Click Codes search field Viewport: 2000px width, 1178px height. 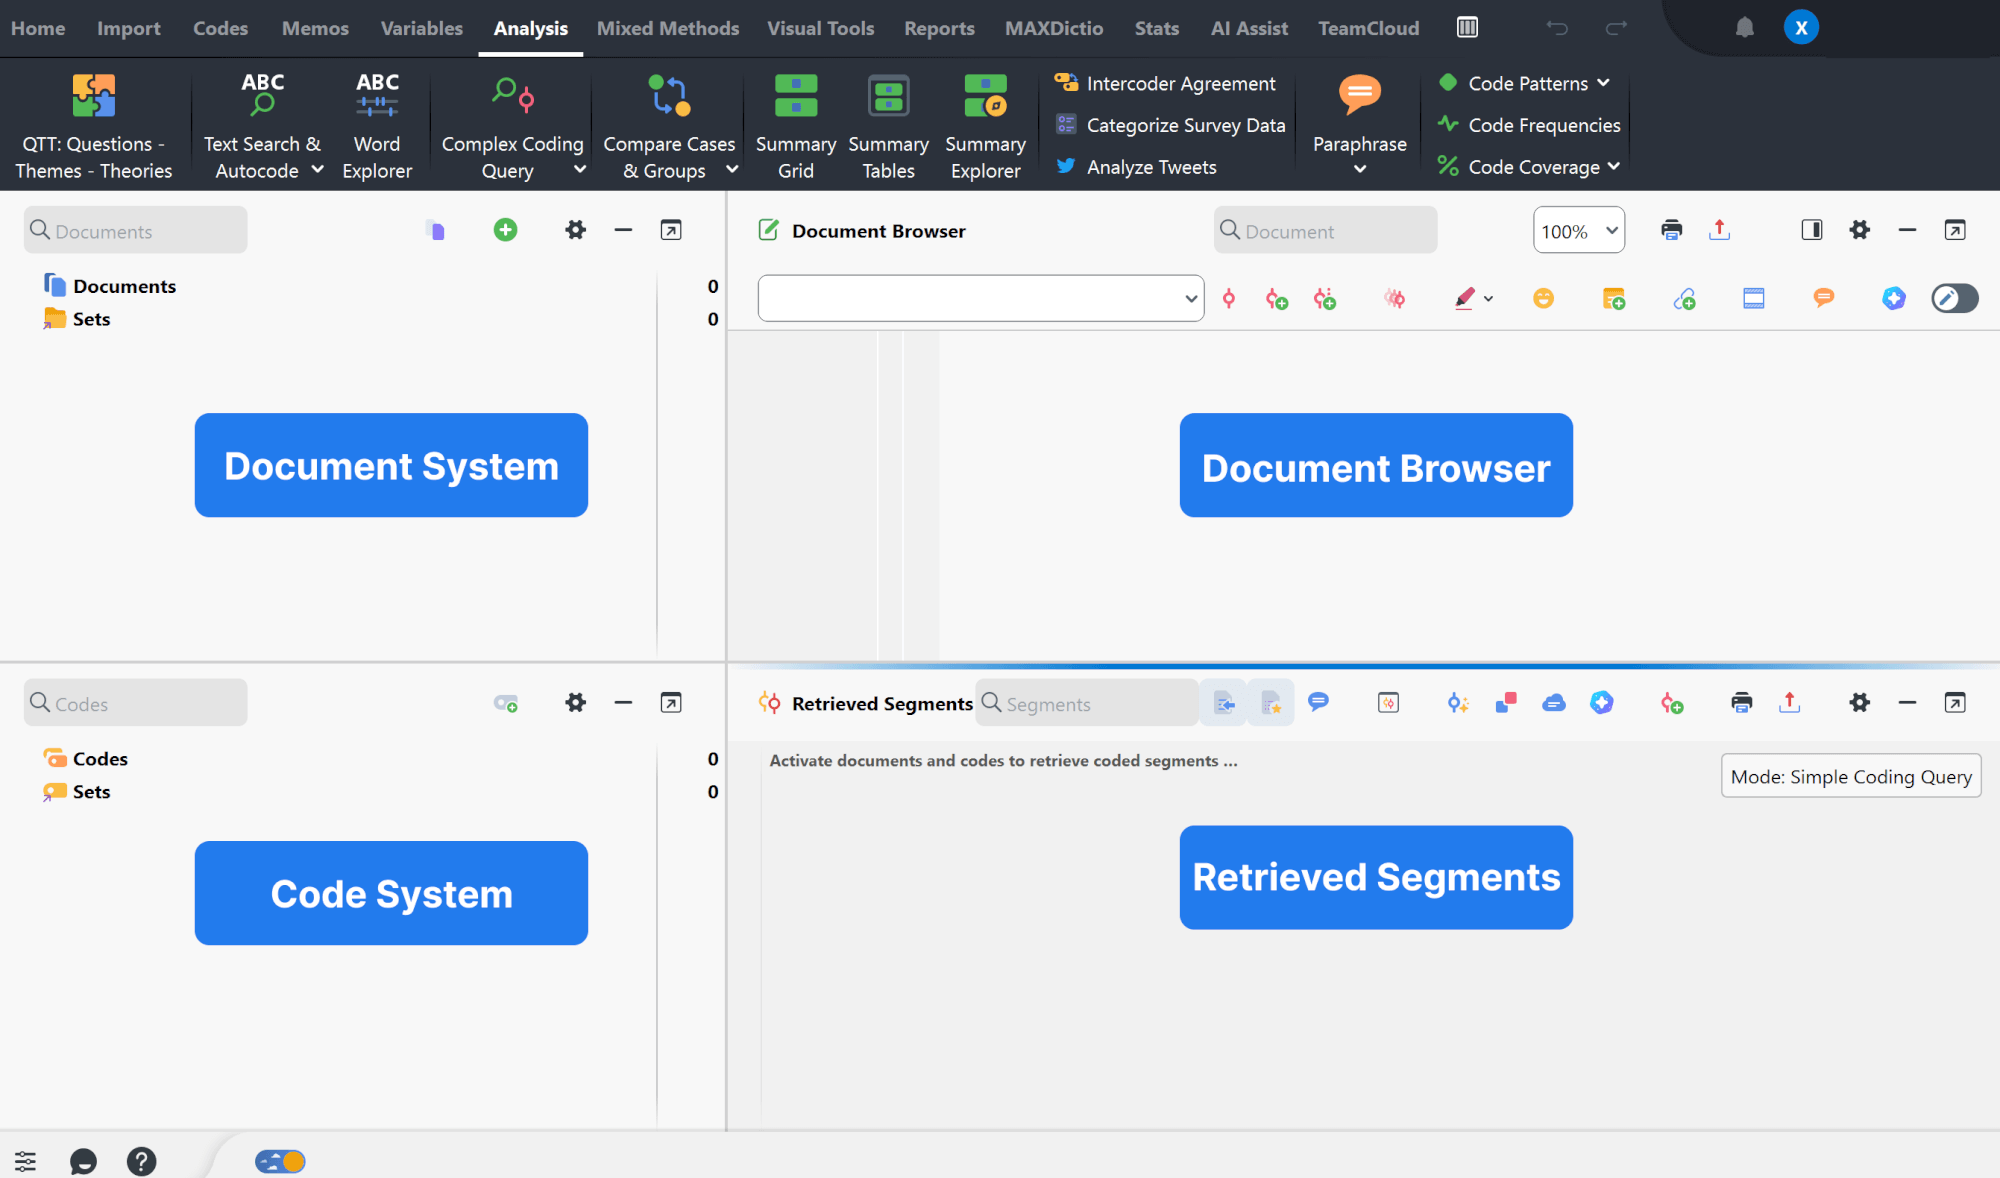click(135, 703)
